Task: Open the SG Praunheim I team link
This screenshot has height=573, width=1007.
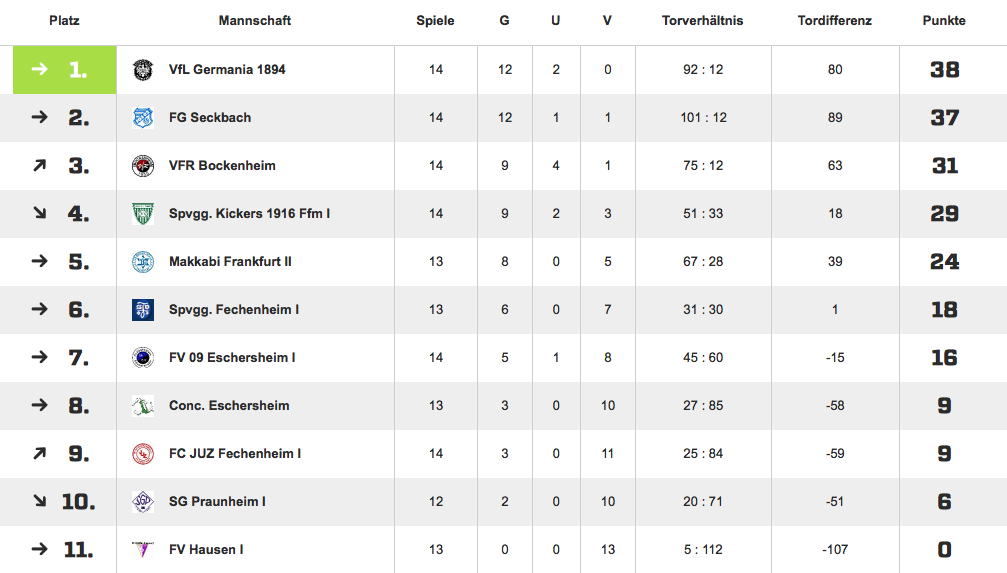Action: pos(217,501)
